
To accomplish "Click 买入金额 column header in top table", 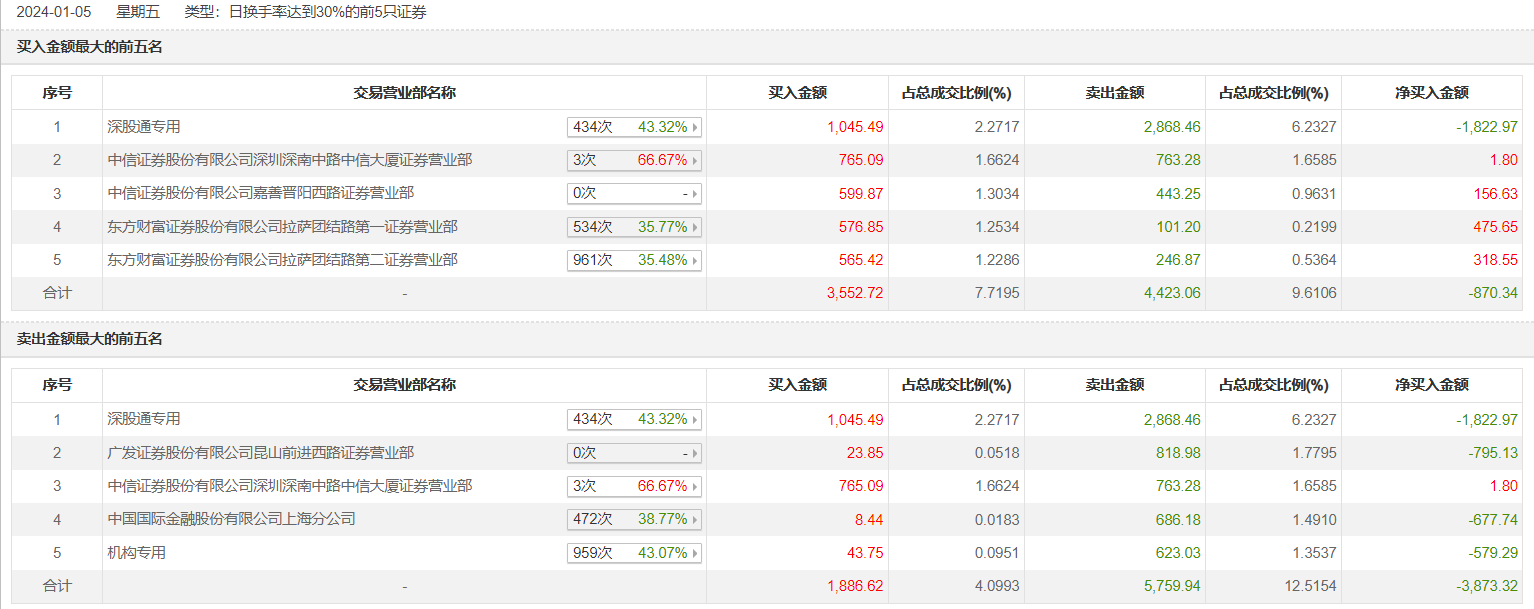I will click(797, 93).
